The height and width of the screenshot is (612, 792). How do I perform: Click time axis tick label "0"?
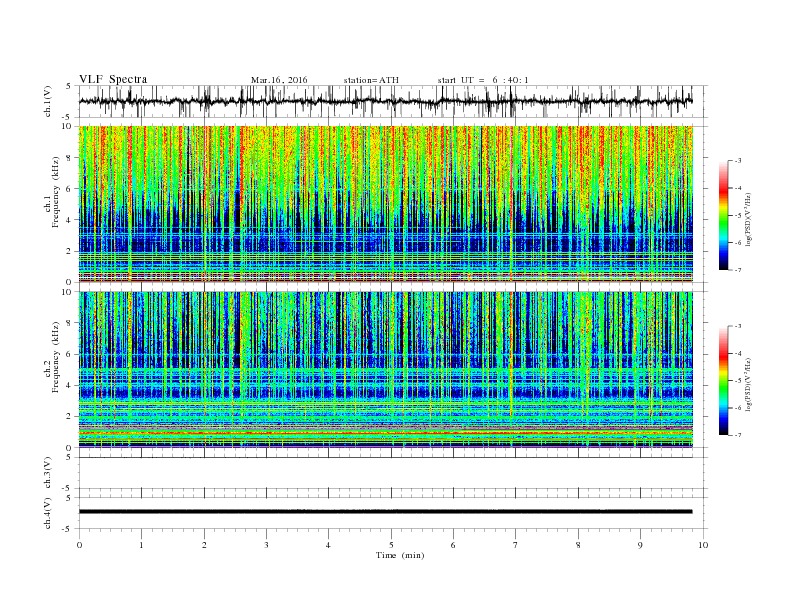pos(79,545)
